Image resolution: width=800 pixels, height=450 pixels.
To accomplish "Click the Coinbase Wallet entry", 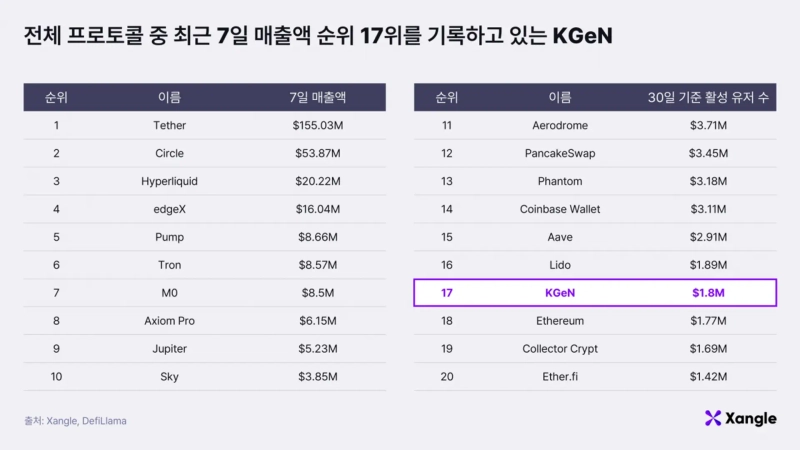I will click(560, 209).
